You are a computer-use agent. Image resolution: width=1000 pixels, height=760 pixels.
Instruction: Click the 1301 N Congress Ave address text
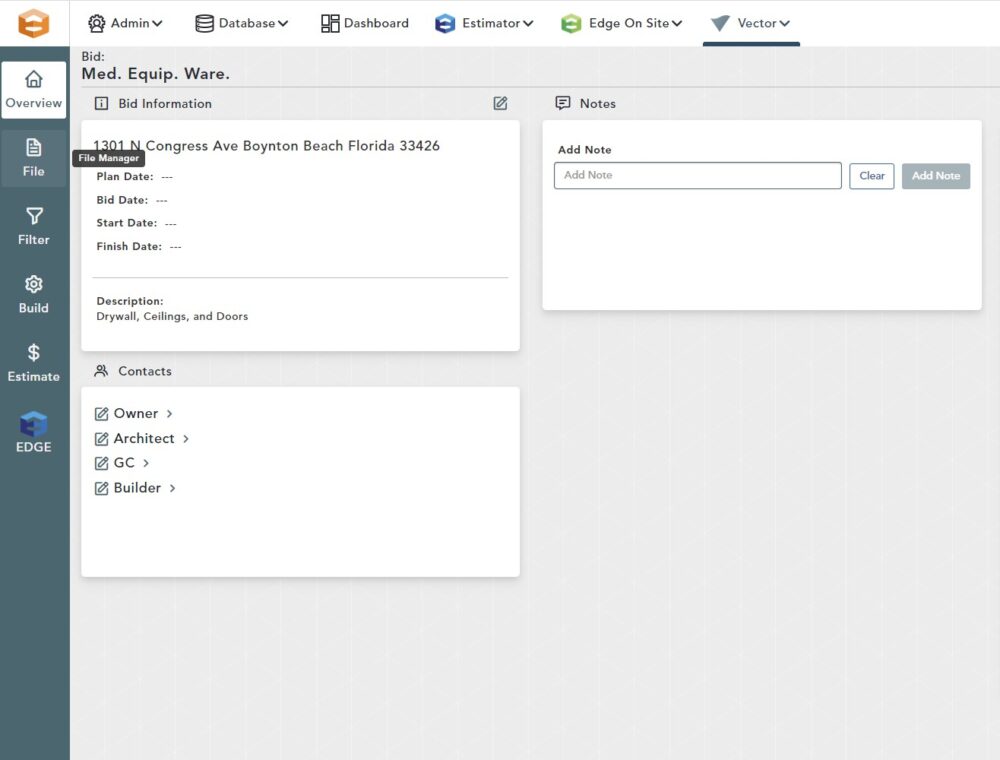(x=267, y=145)
